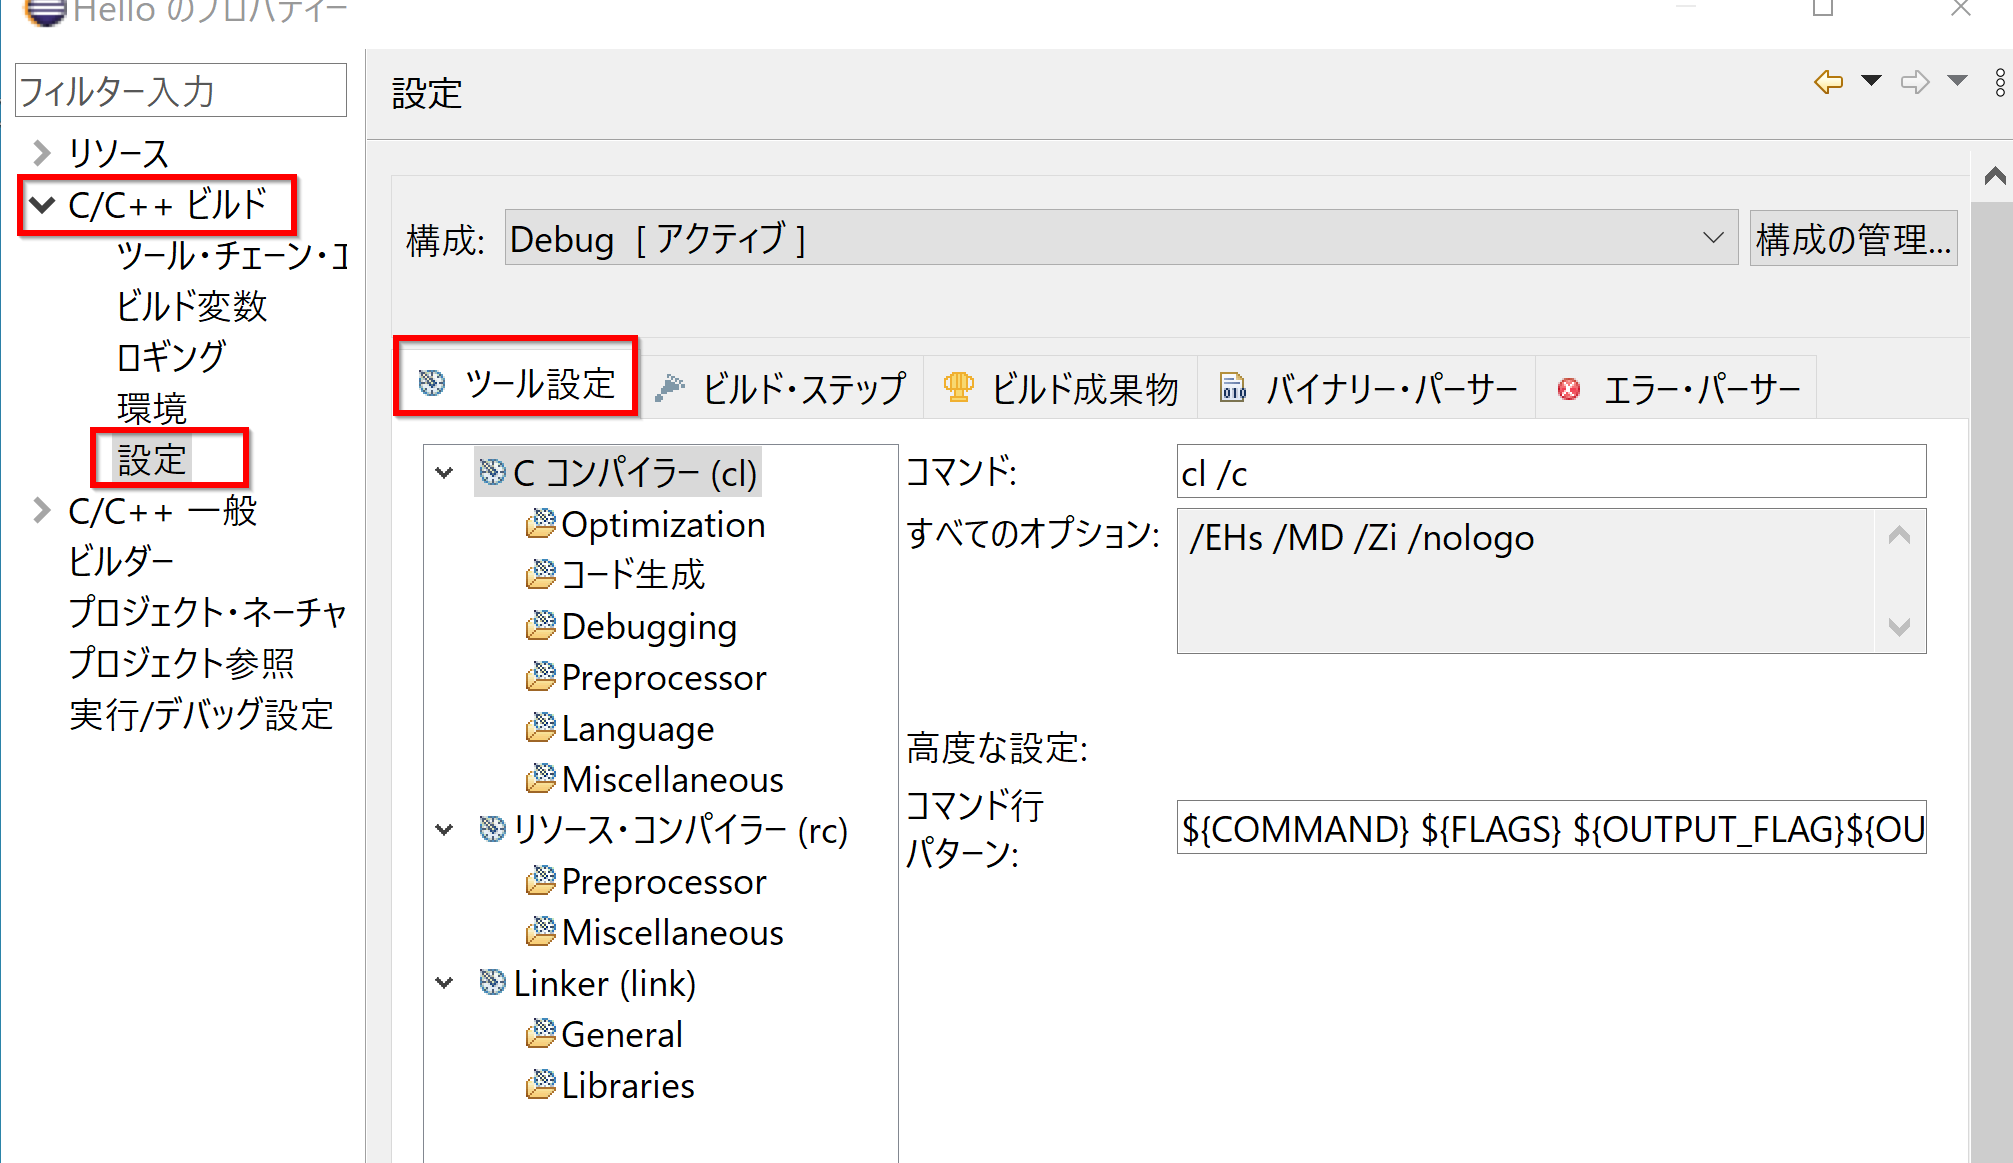
Task: Click the リソース・コンパイラー (rc) tool icon
Action: 492,829
